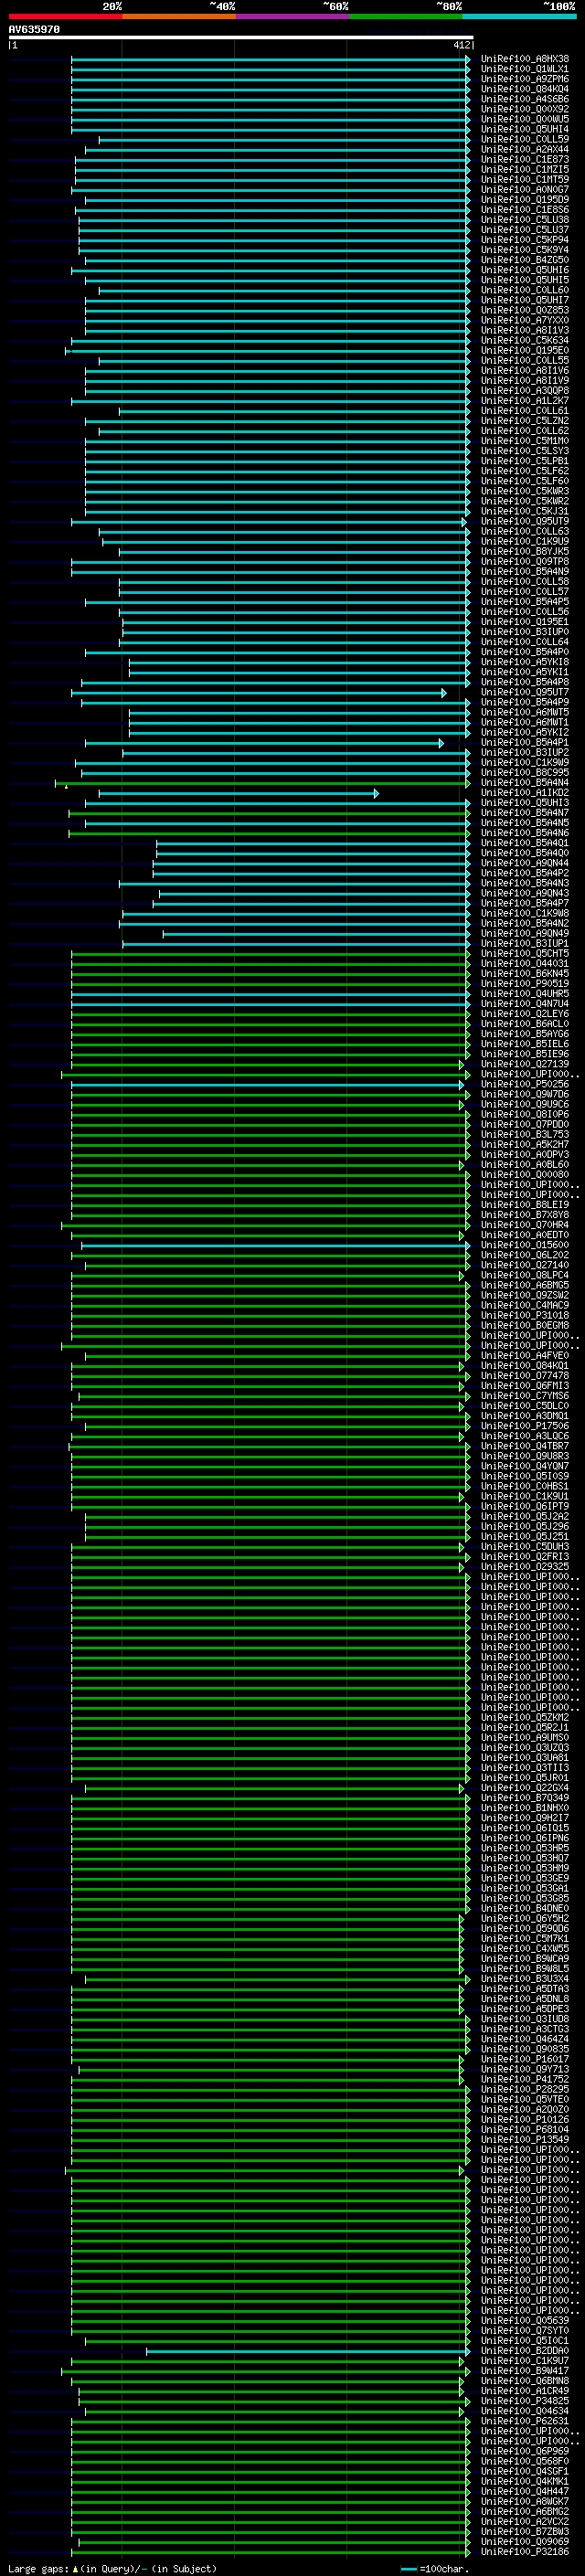
Task: Select the UniRef100_Q5CHT5 label
Action: pos(524,954)
